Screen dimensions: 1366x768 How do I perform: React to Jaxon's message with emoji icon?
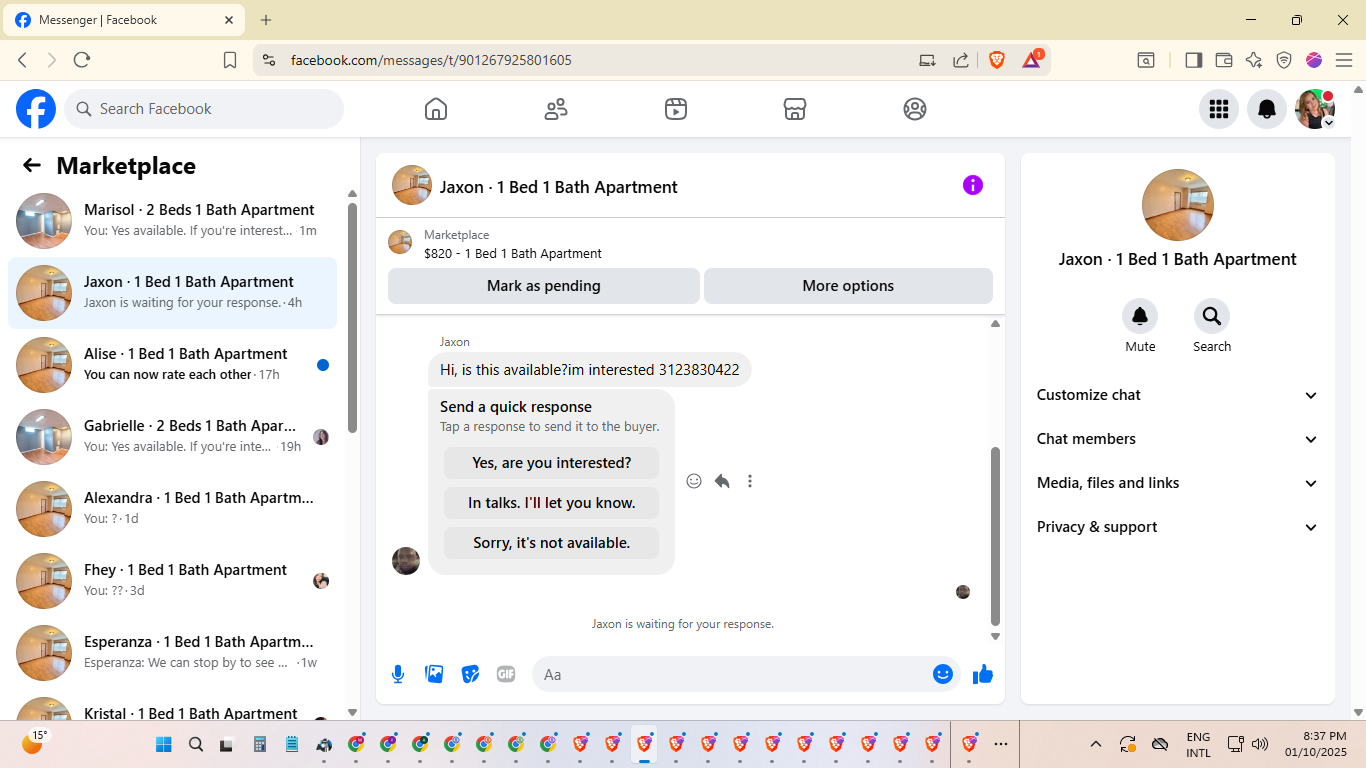[694, 481]
